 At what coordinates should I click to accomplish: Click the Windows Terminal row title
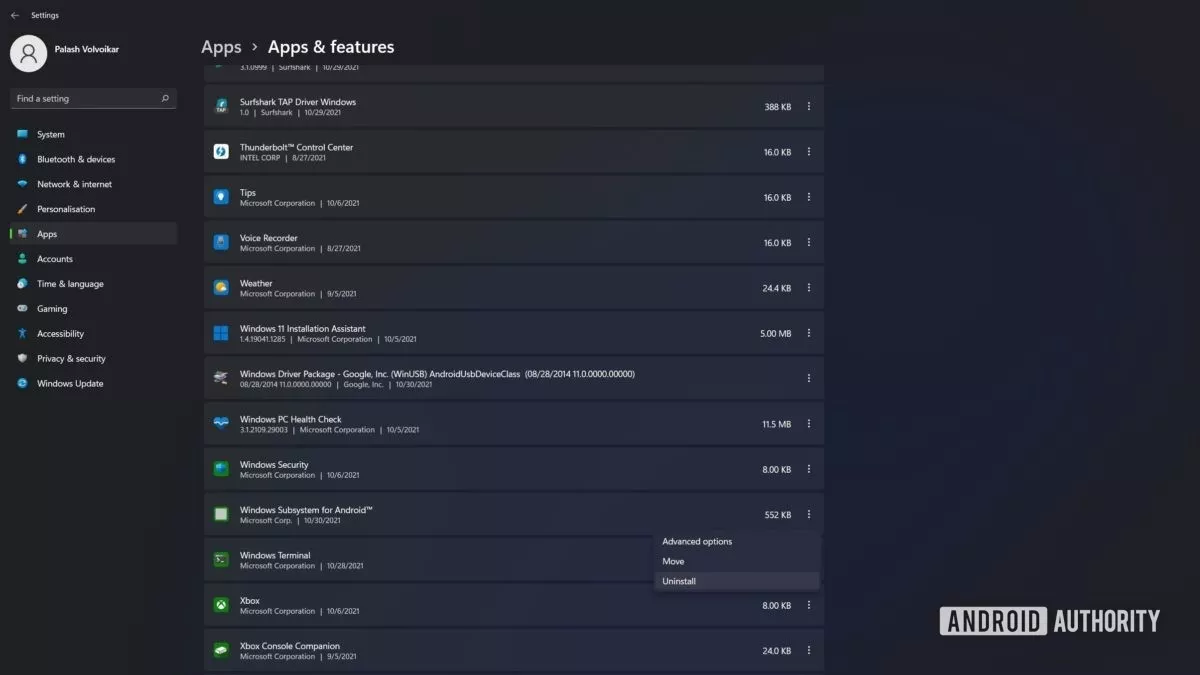(x=275, y=555)
